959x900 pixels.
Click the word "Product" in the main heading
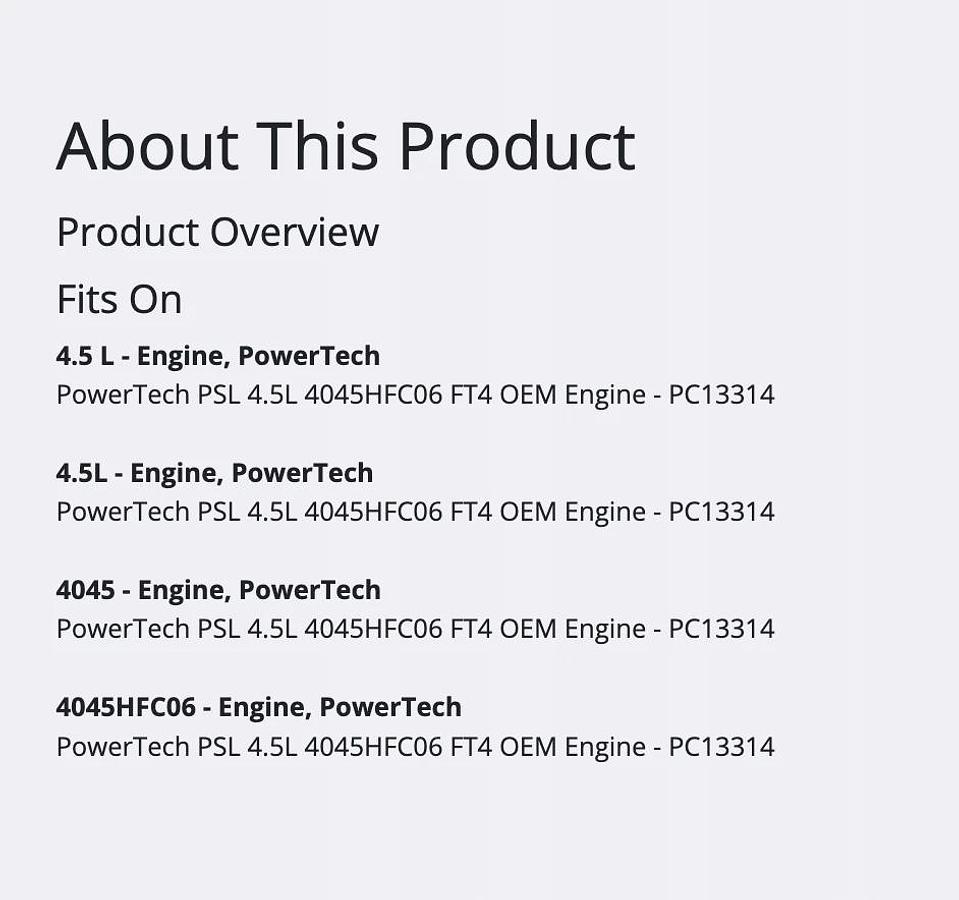point(516,146)
